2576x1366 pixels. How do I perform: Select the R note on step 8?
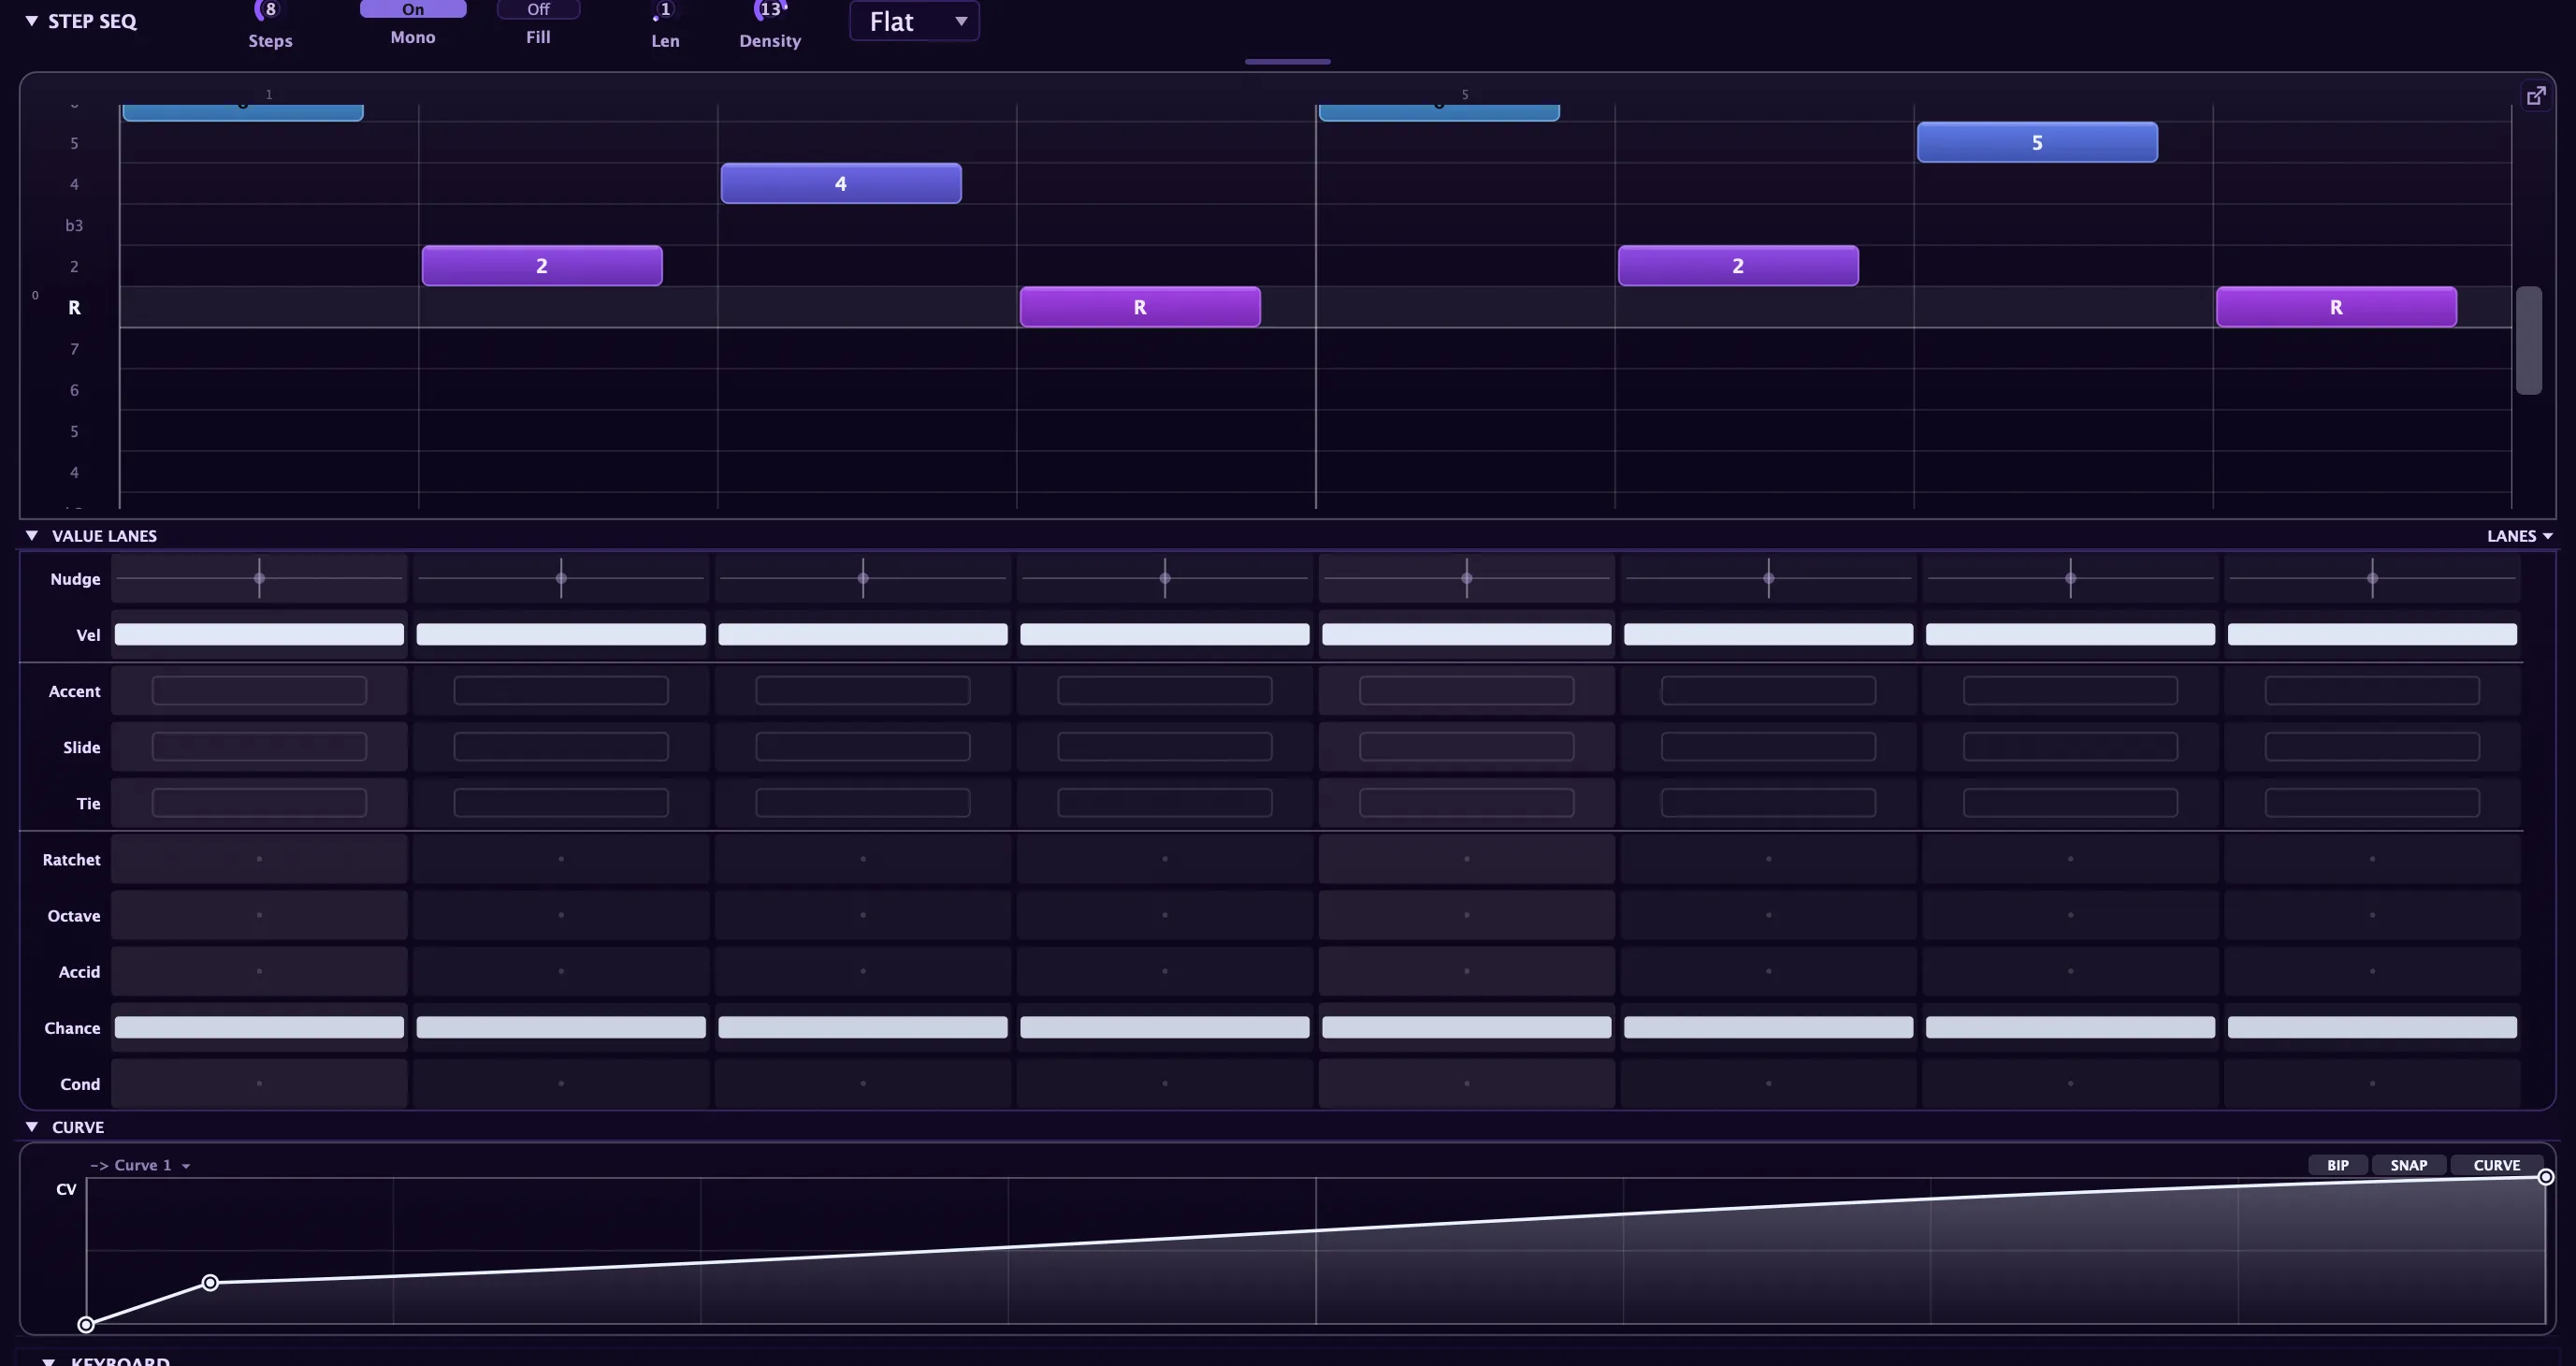(2336, 307)
